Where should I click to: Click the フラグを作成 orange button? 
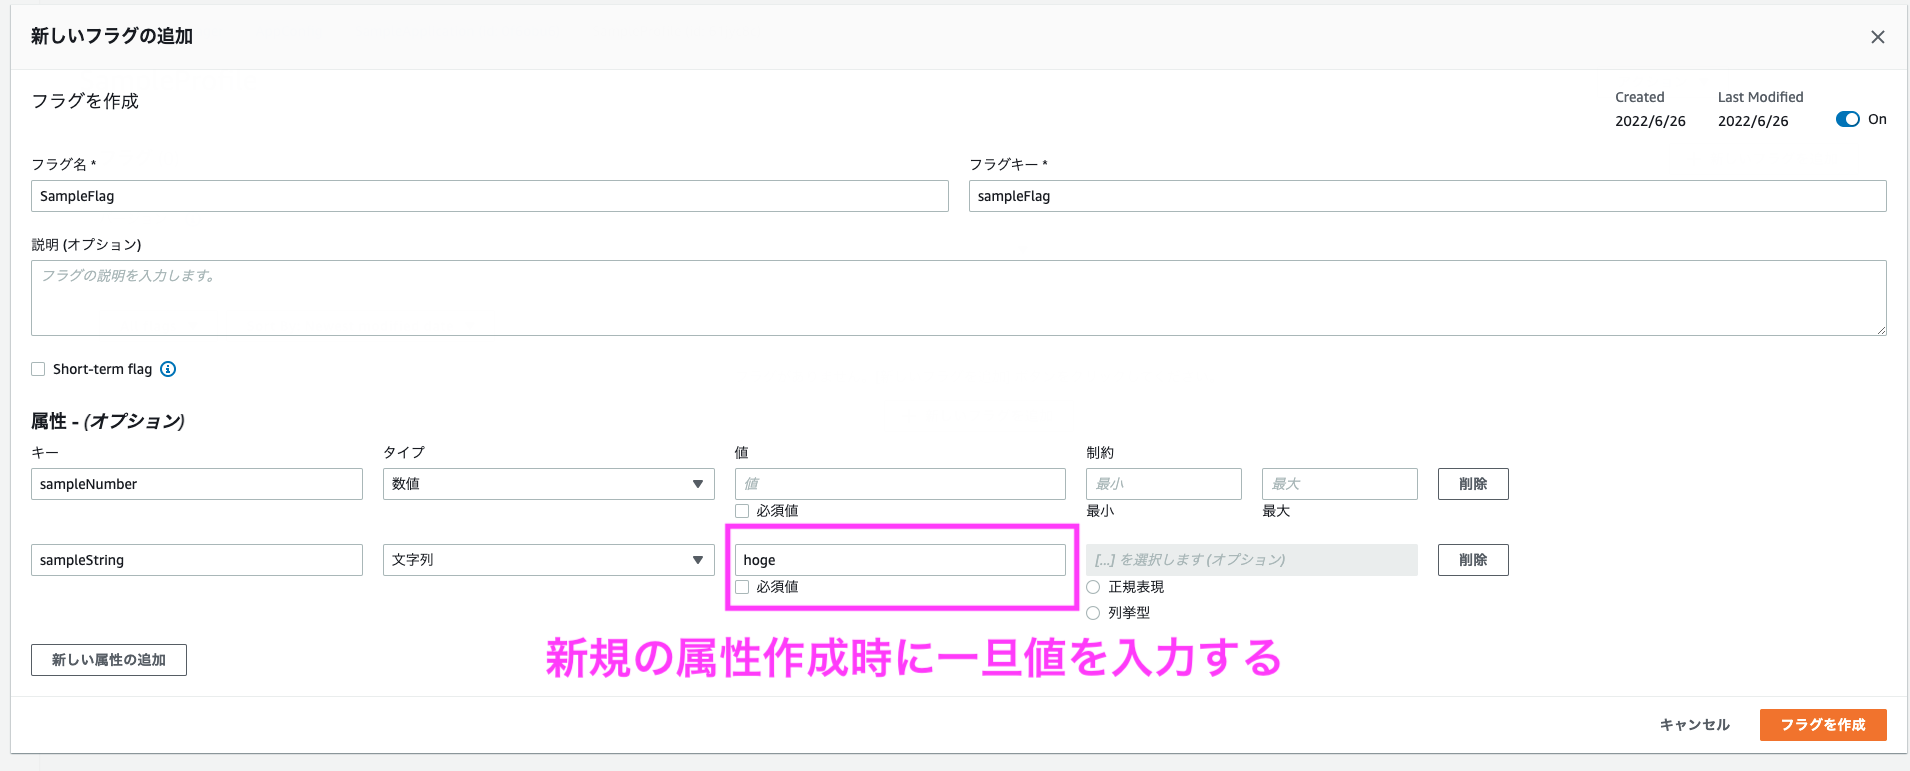1822,725
